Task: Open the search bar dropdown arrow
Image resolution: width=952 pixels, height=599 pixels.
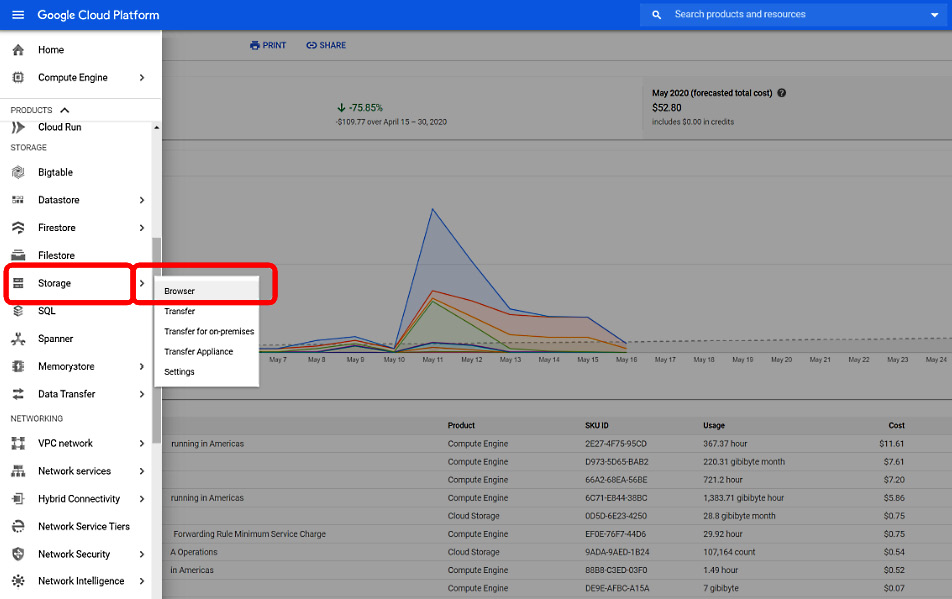Action: pyautogui.click(x=934, y=15)
